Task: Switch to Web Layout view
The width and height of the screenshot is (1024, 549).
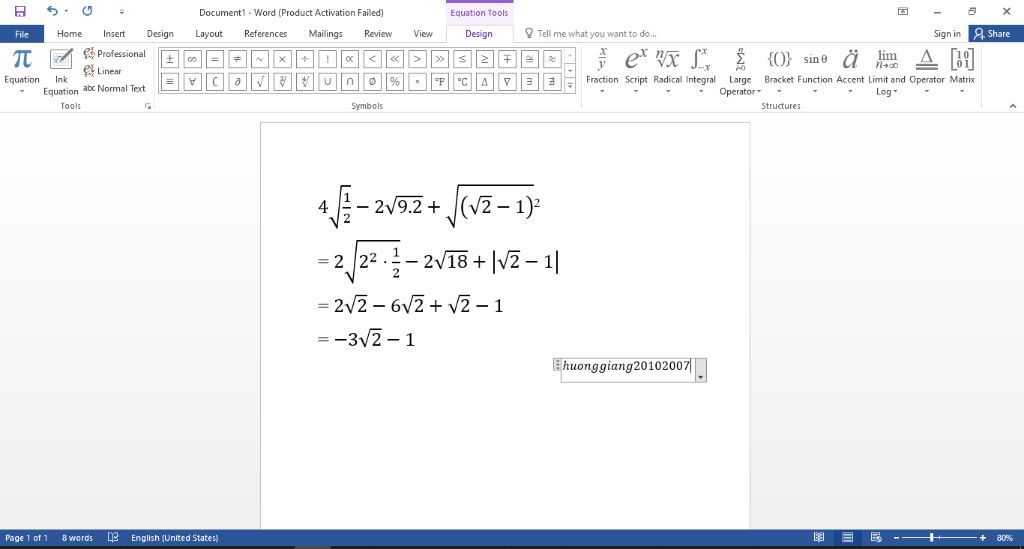Action: 876,537
